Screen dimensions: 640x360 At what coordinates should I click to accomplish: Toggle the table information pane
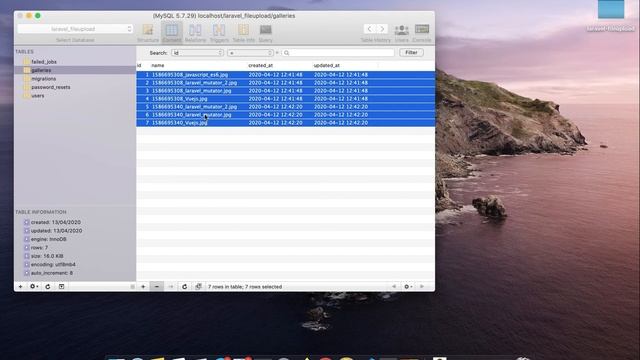(x=61, y=287)
